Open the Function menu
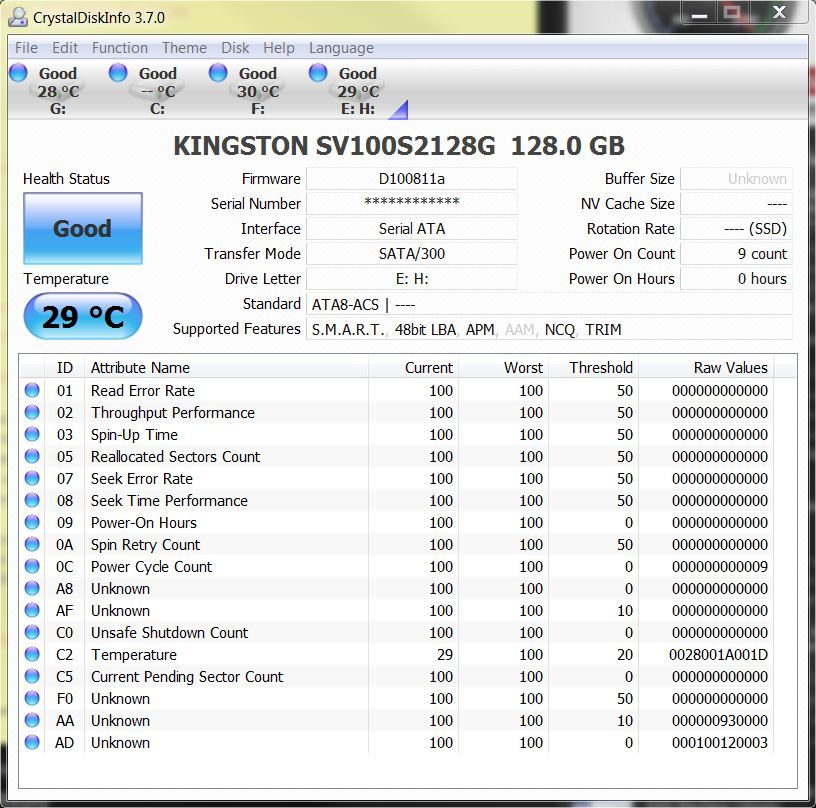Viewport: 816px width, 808px height. tap(120, 48)
